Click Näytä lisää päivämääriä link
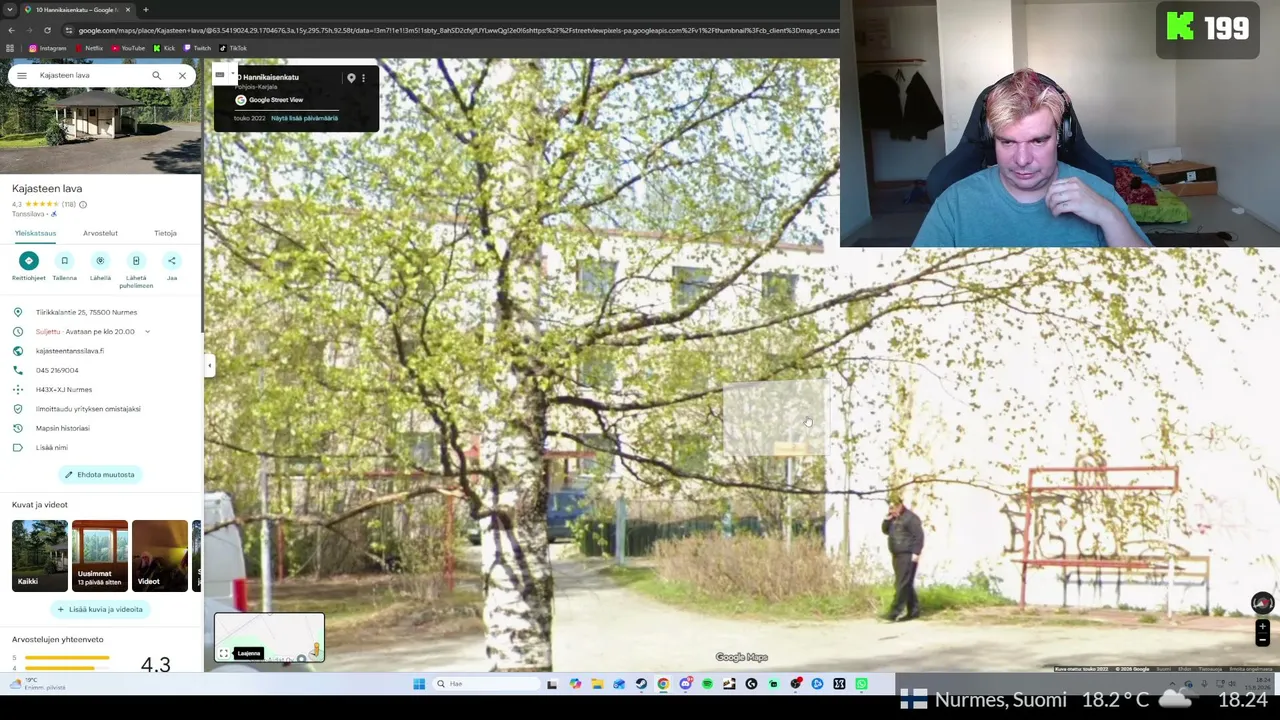Viewport: 1280px width, 720px height. tap(305, 118)
